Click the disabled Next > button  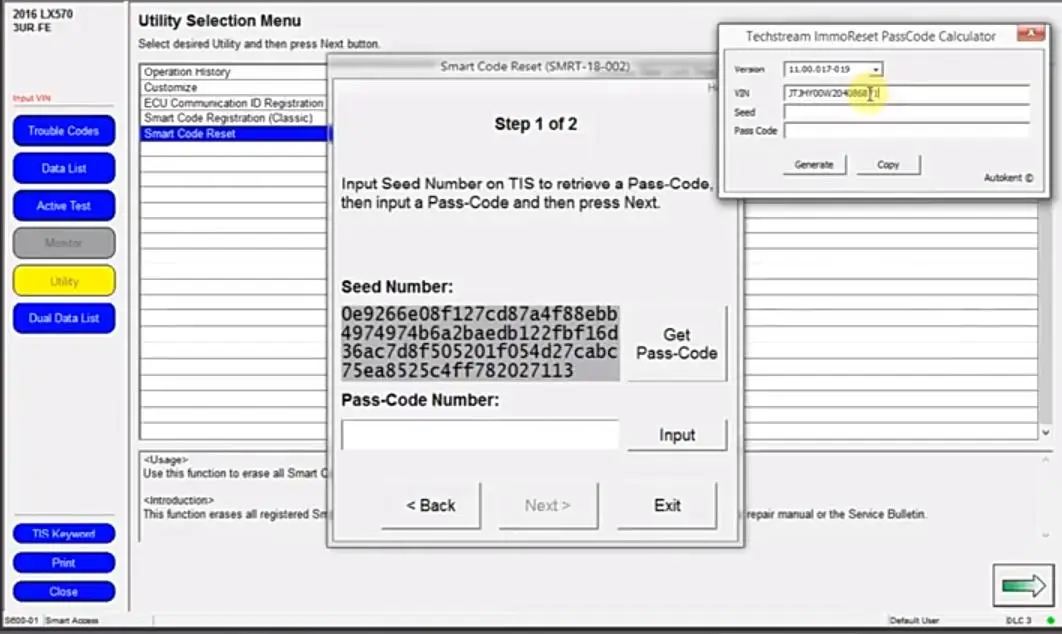548,505
